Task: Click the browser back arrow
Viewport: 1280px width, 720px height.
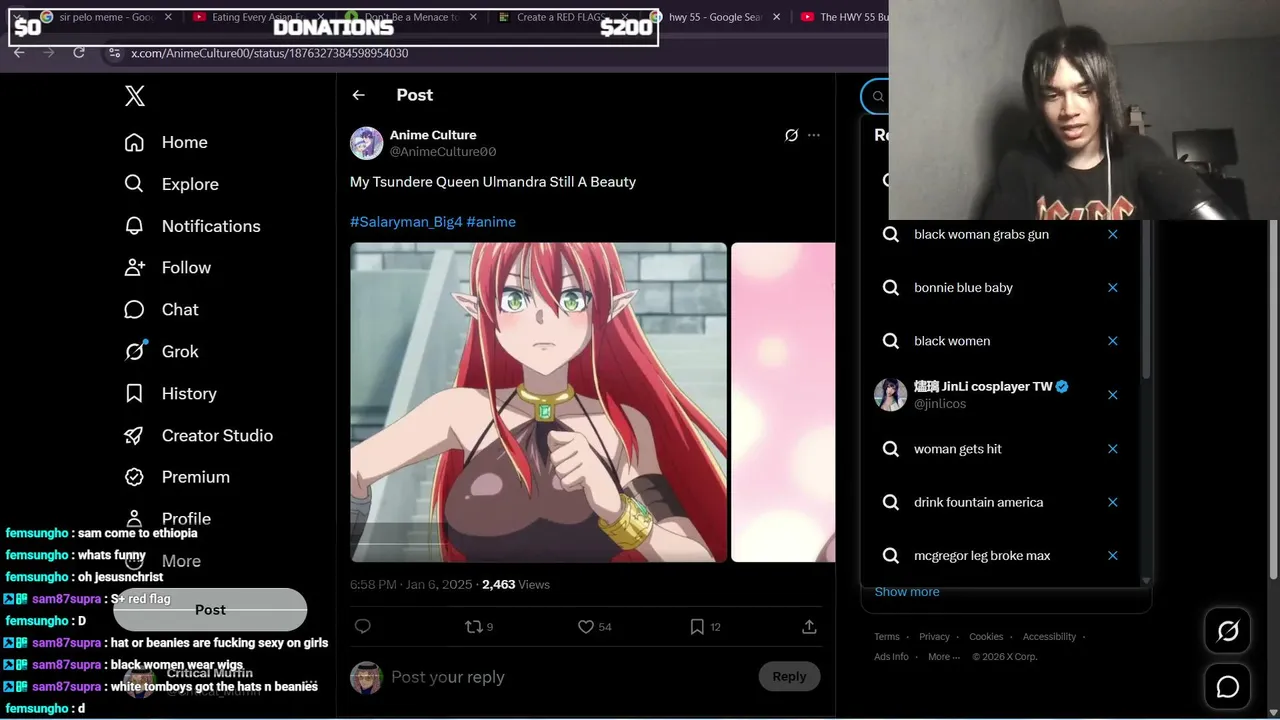Action: [19, 52]
